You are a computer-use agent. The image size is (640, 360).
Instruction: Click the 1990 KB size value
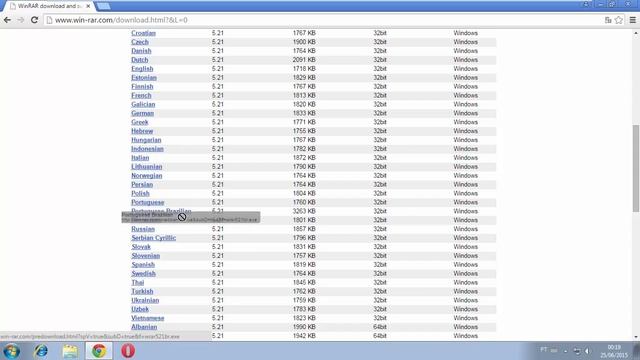304,327
